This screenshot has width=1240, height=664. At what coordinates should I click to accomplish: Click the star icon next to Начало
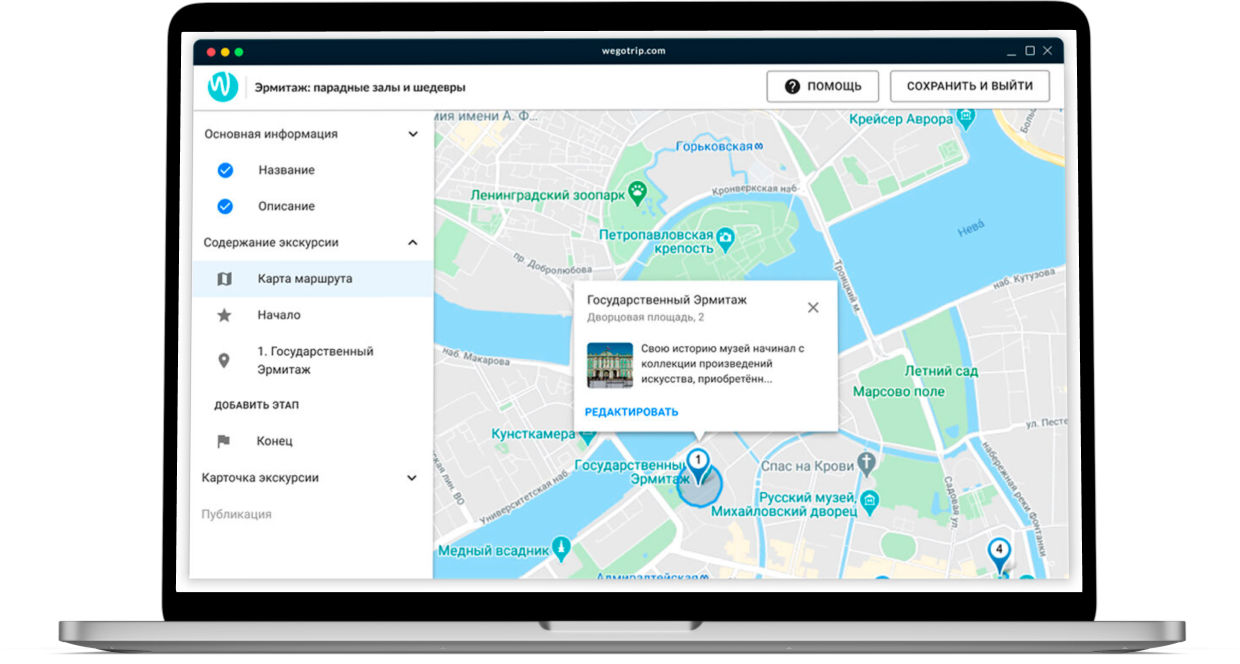click(x=224, y=315)
